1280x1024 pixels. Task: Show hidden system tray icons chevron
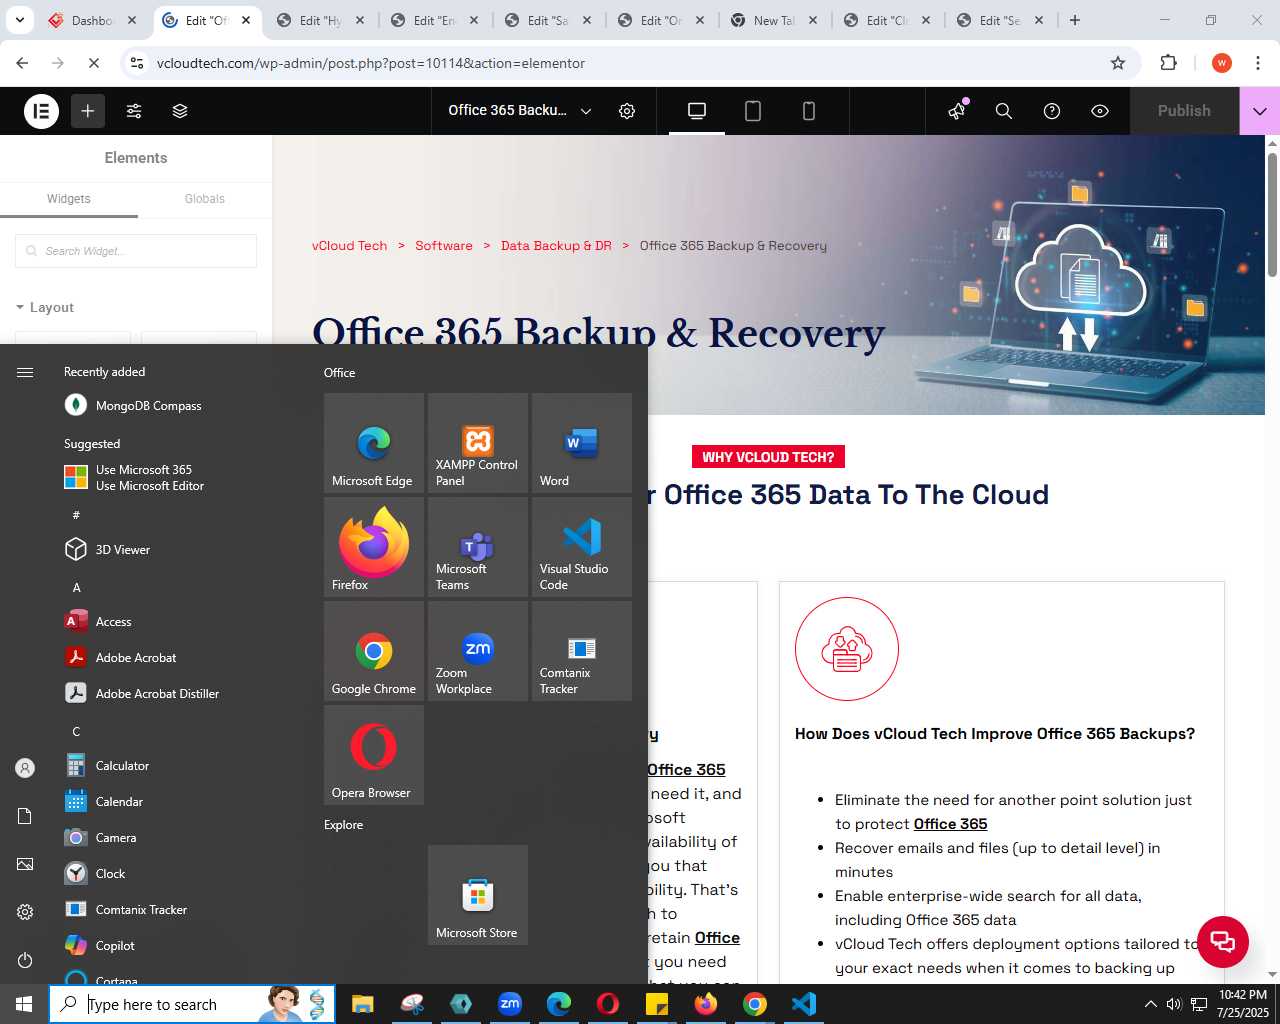pos(1150,1004)
